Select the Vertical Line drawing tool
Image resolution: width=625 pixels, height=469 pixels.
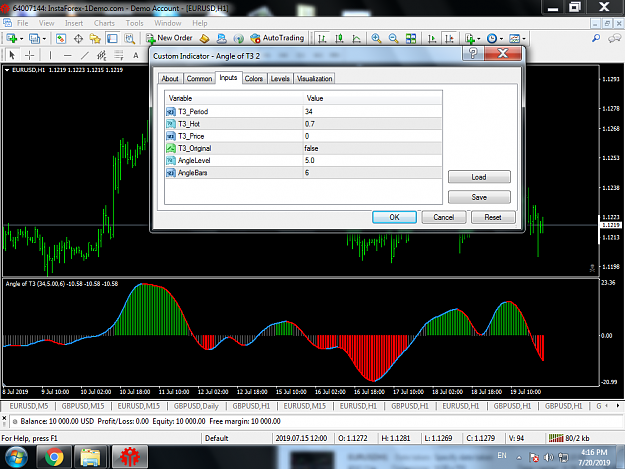pos(50,55)
